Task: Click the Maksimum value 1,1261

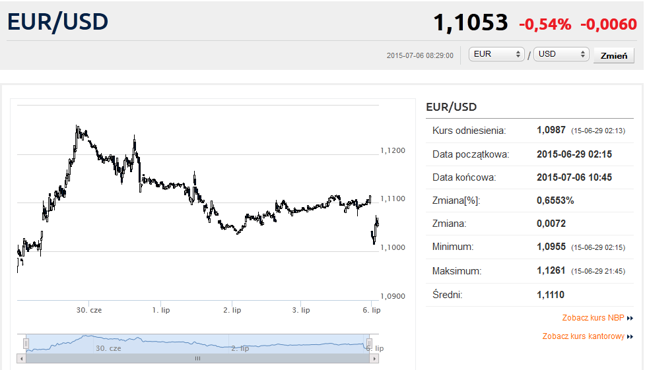Action: 551,270
